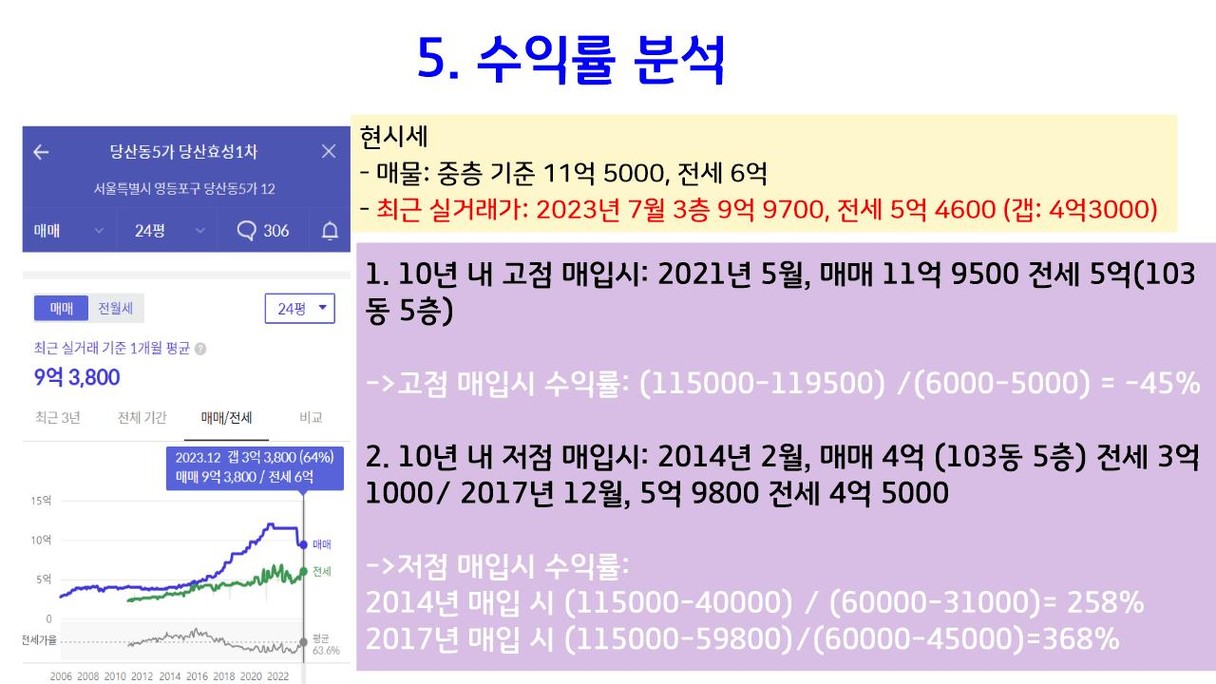Select the 매매 toggle button
Screen dimensions: 1216x684
point(61,309)
